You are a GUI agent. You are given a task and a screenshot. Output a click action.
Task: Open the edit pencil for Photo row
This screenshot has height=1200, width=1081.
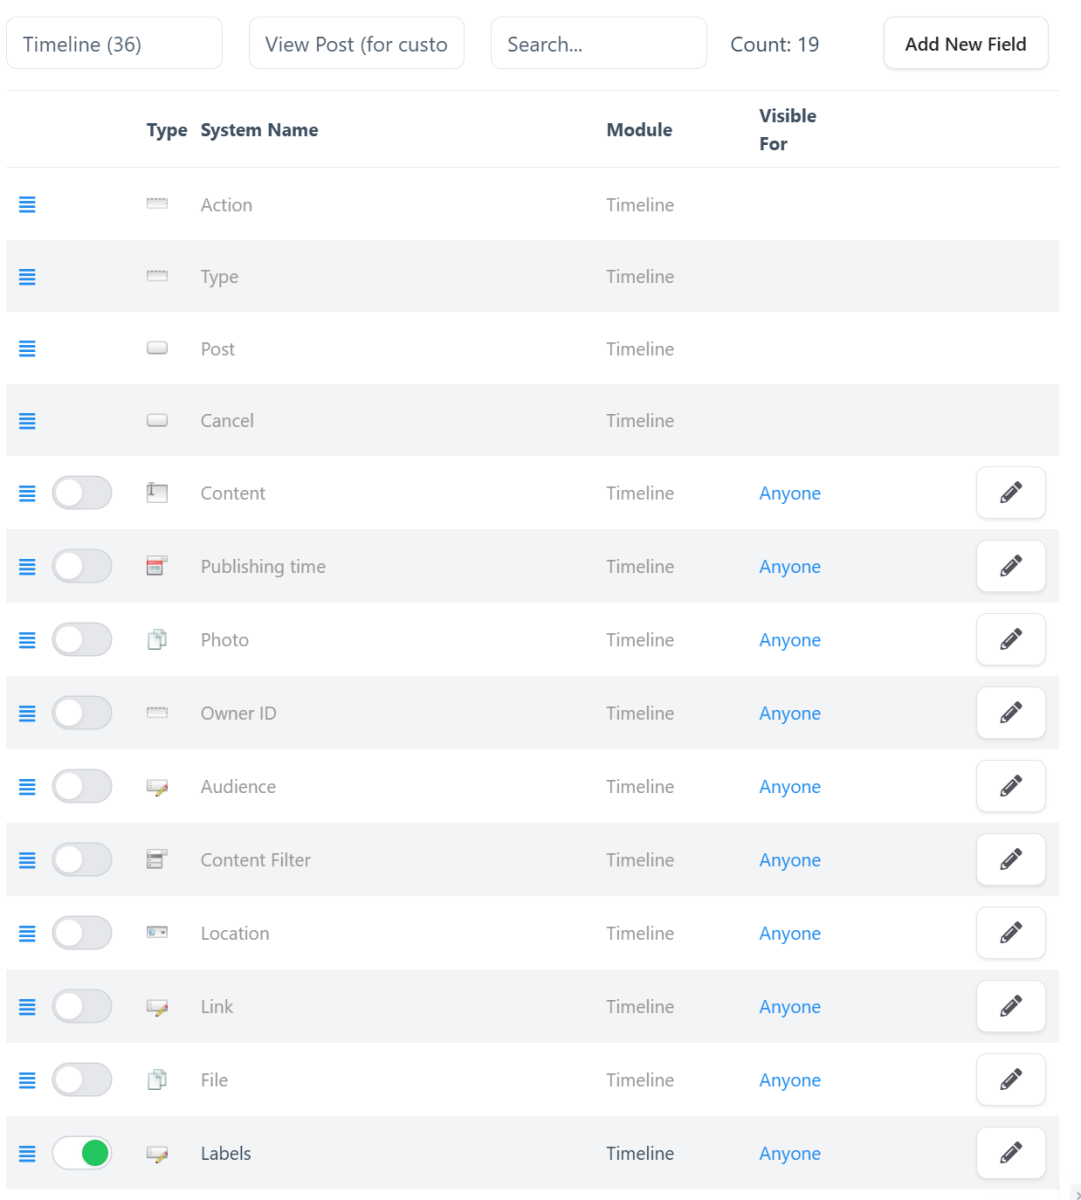(x=1010, y=640)
